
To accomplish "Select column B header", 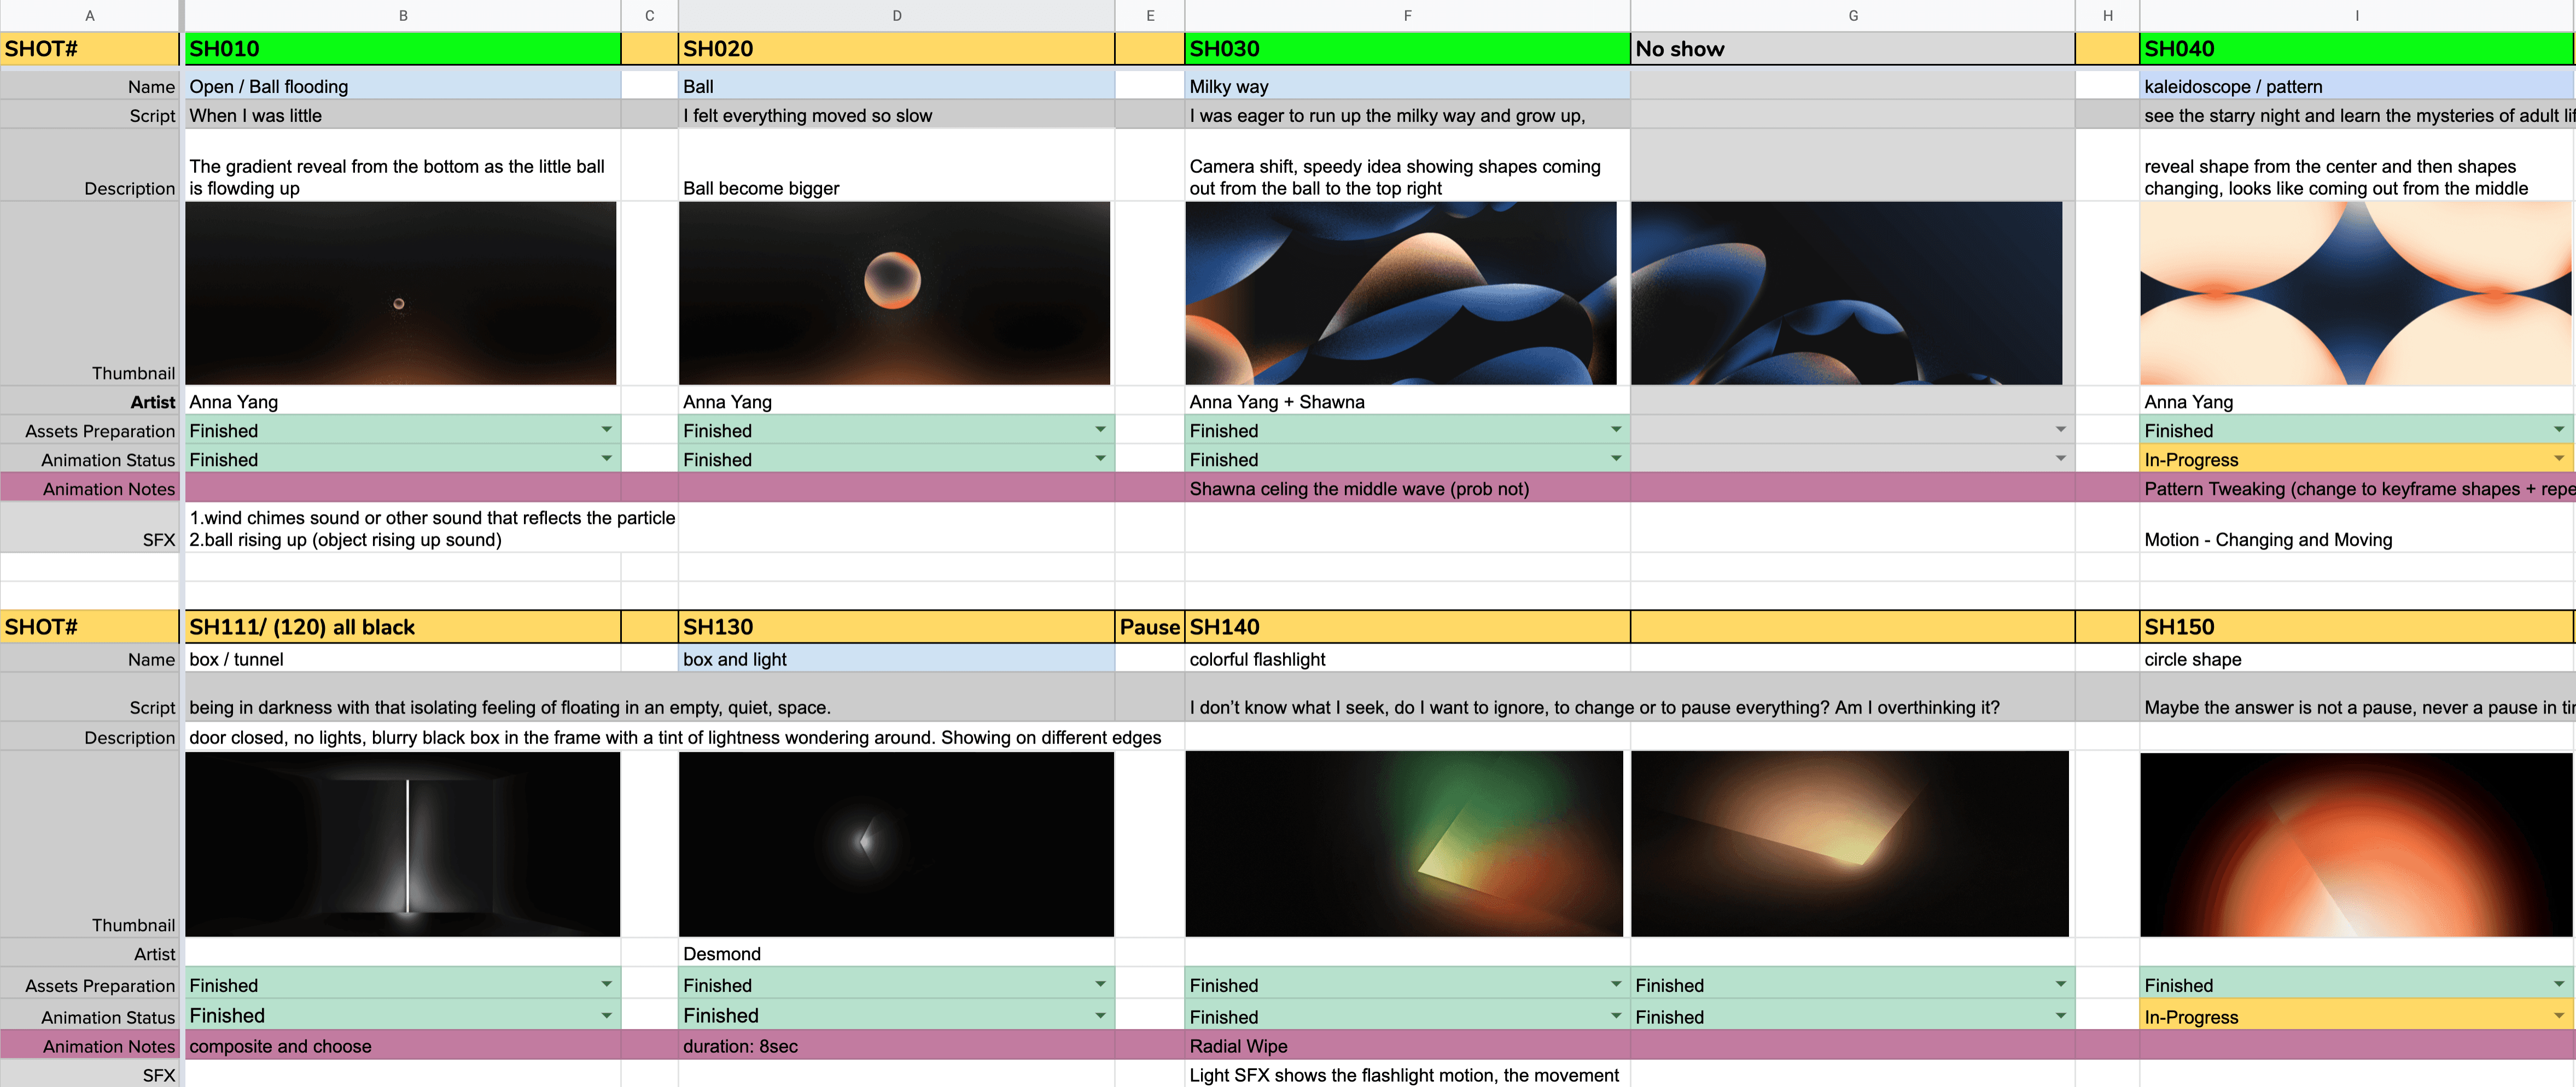I will [x=403, y=15].
